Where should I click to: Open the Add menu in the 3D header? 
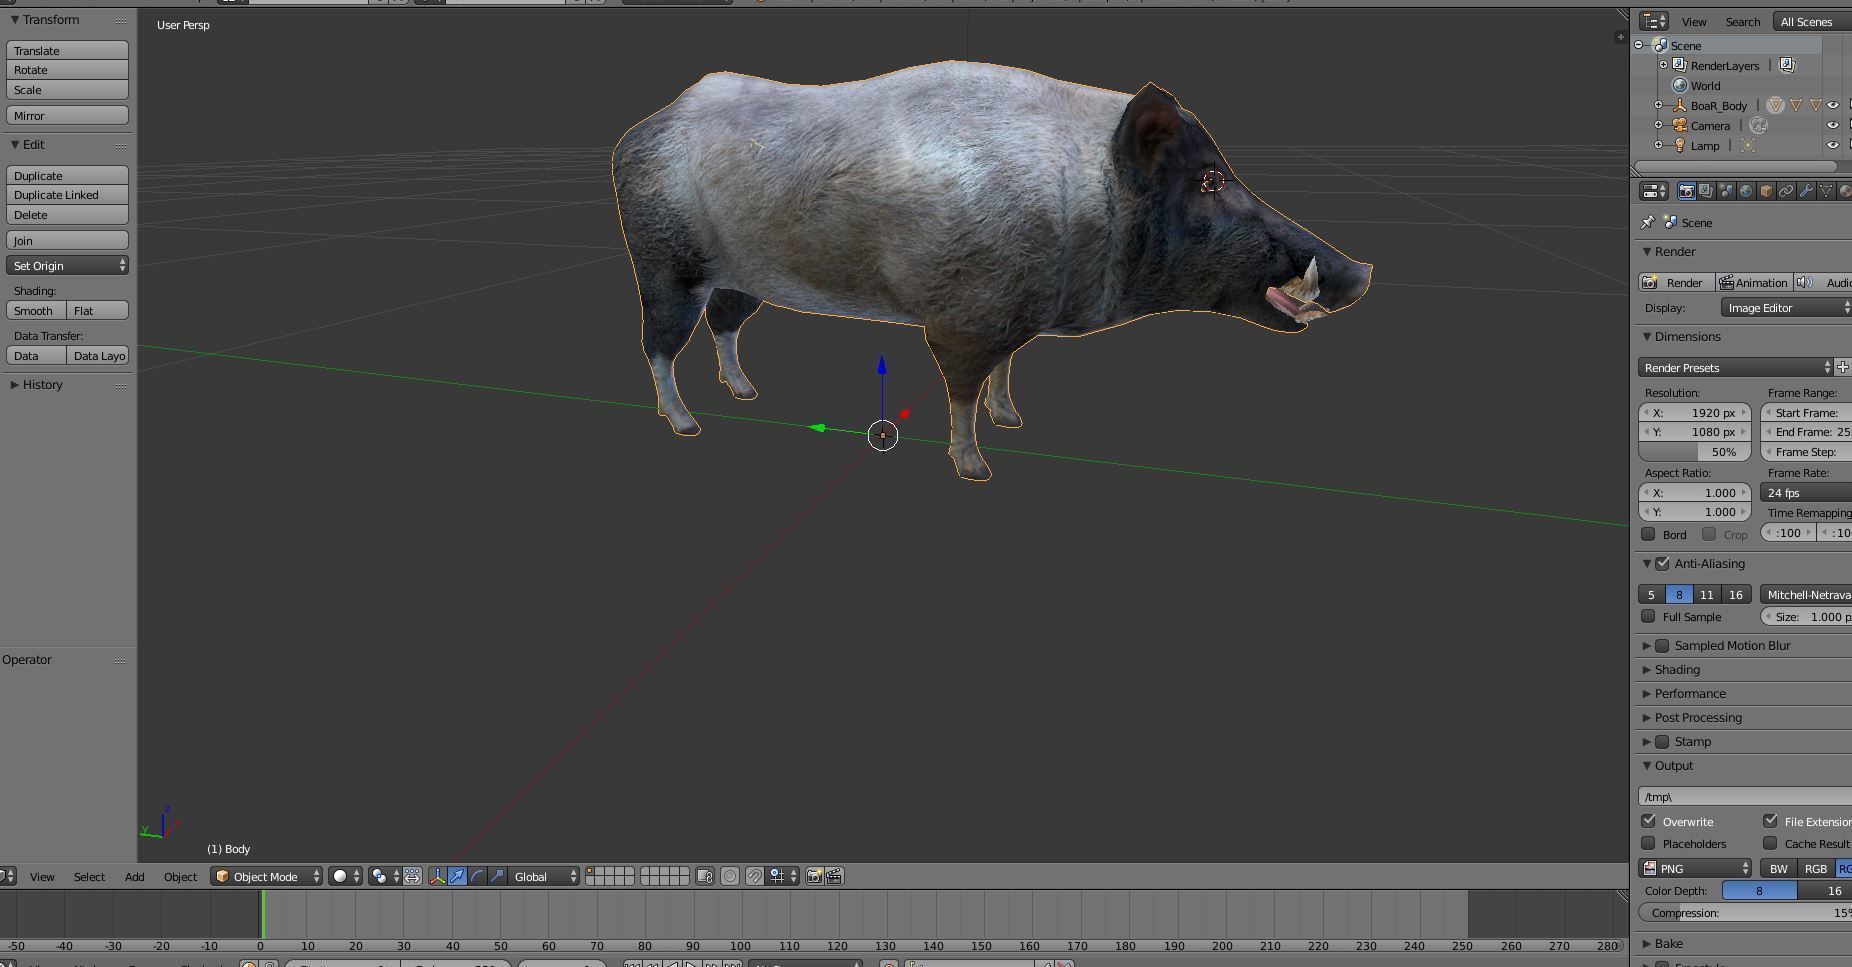[x=134, y=876]
